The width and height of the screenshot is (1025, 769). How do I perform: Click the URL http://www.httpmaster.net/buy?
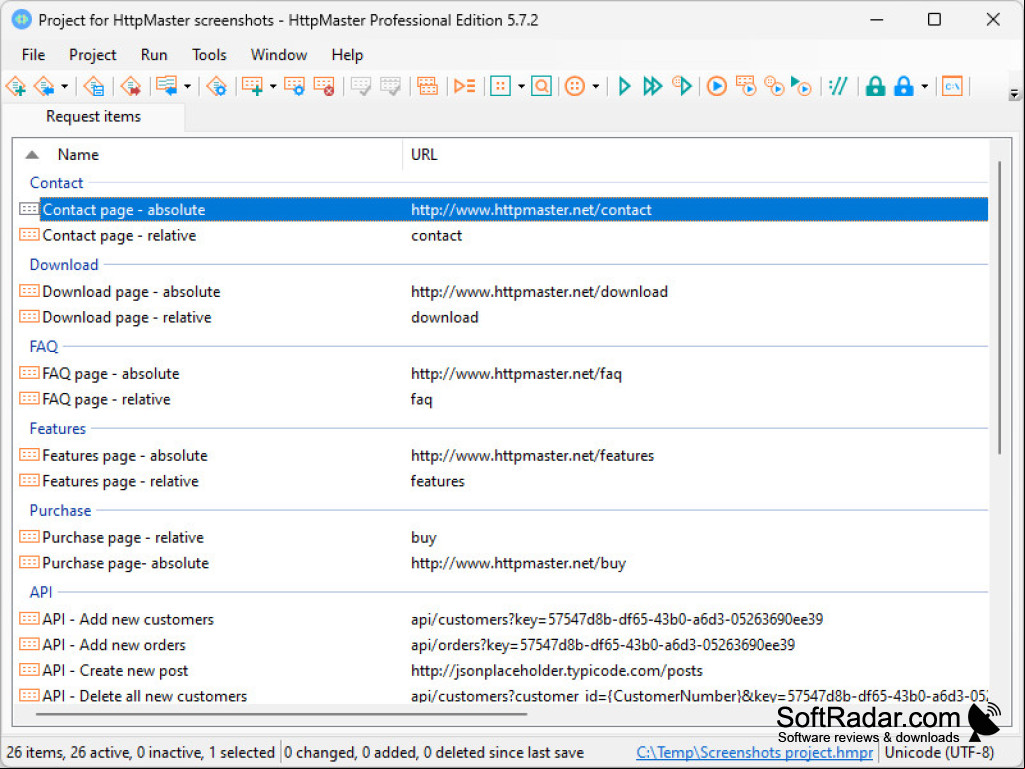coord(518,563)
